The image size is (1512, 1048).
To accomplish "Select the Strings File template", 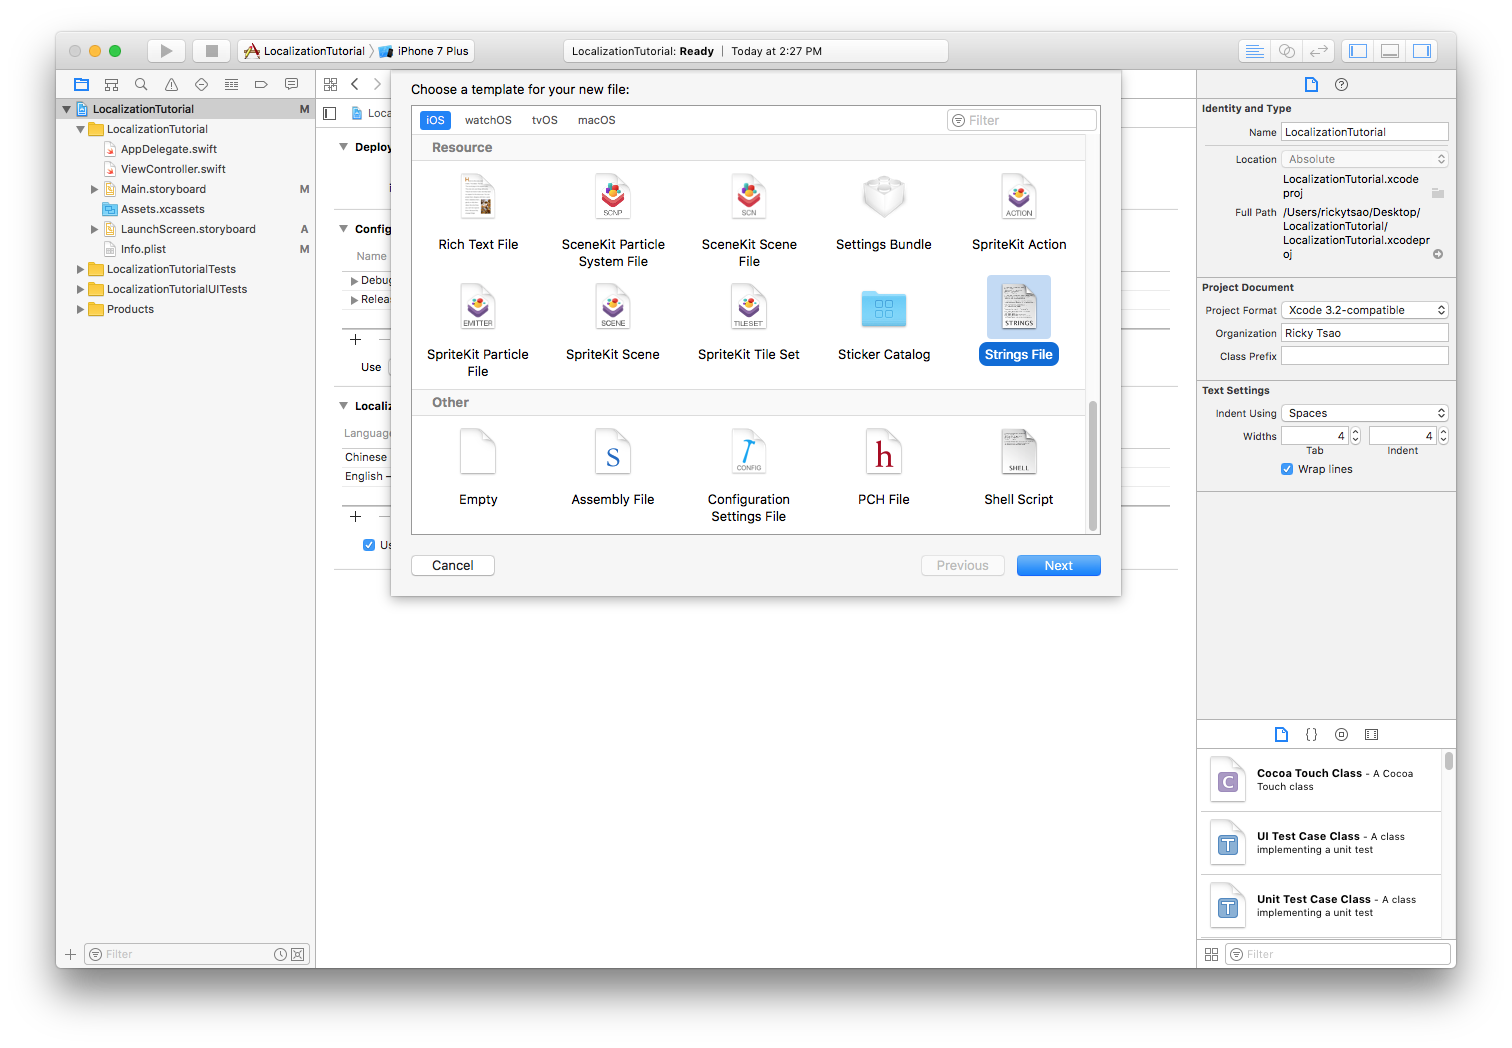I will [x=1019, y=321].
